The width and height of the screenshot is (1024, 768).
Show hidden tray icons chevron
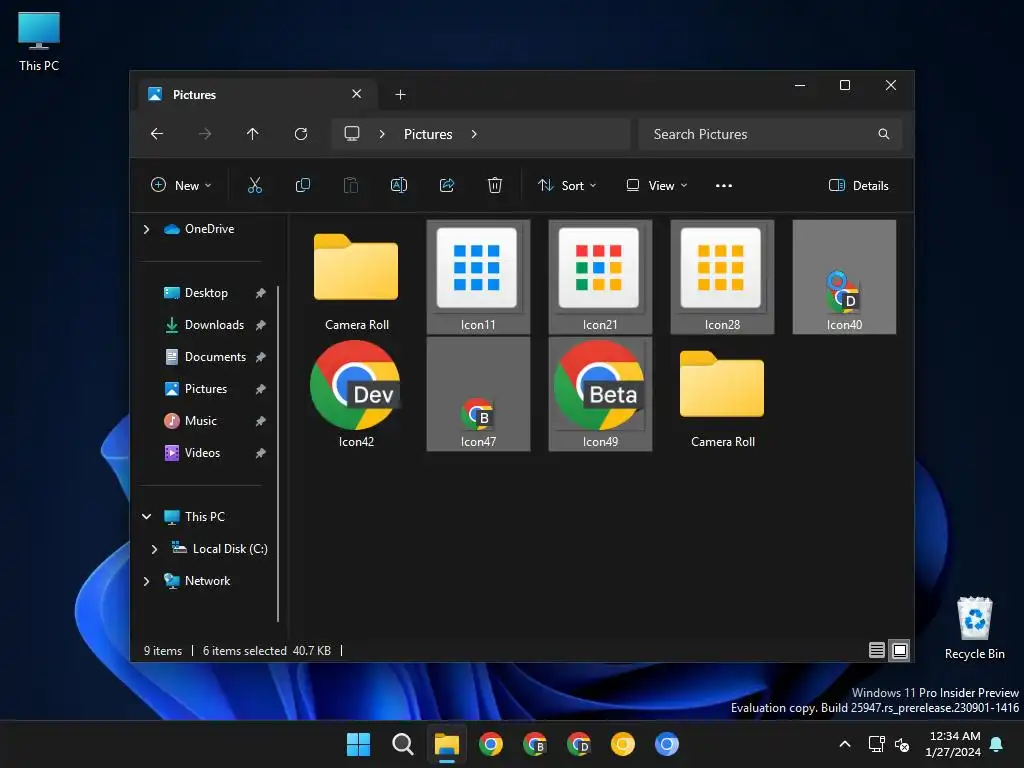(844, 744)
